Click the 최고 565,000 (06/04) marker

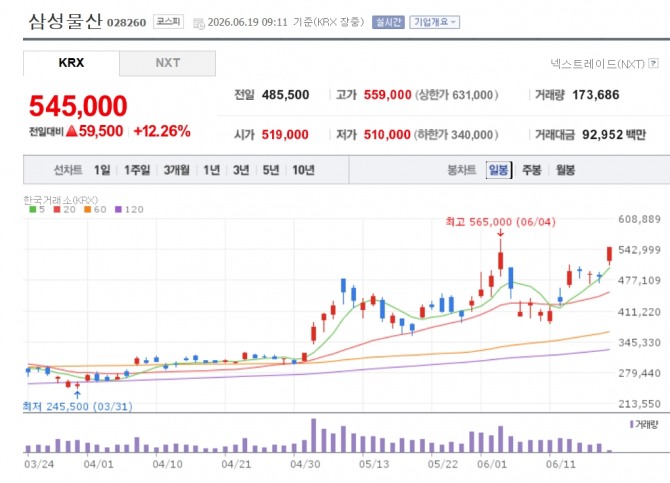tap(500, 222)
